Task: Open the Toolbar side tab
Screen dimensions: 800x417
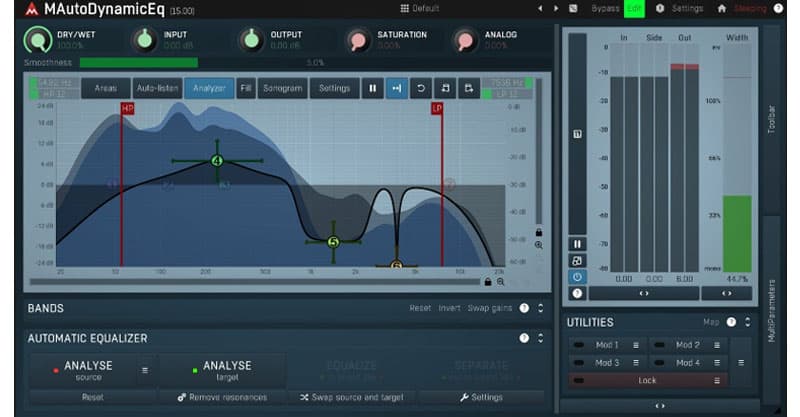Action: (771, 120)
